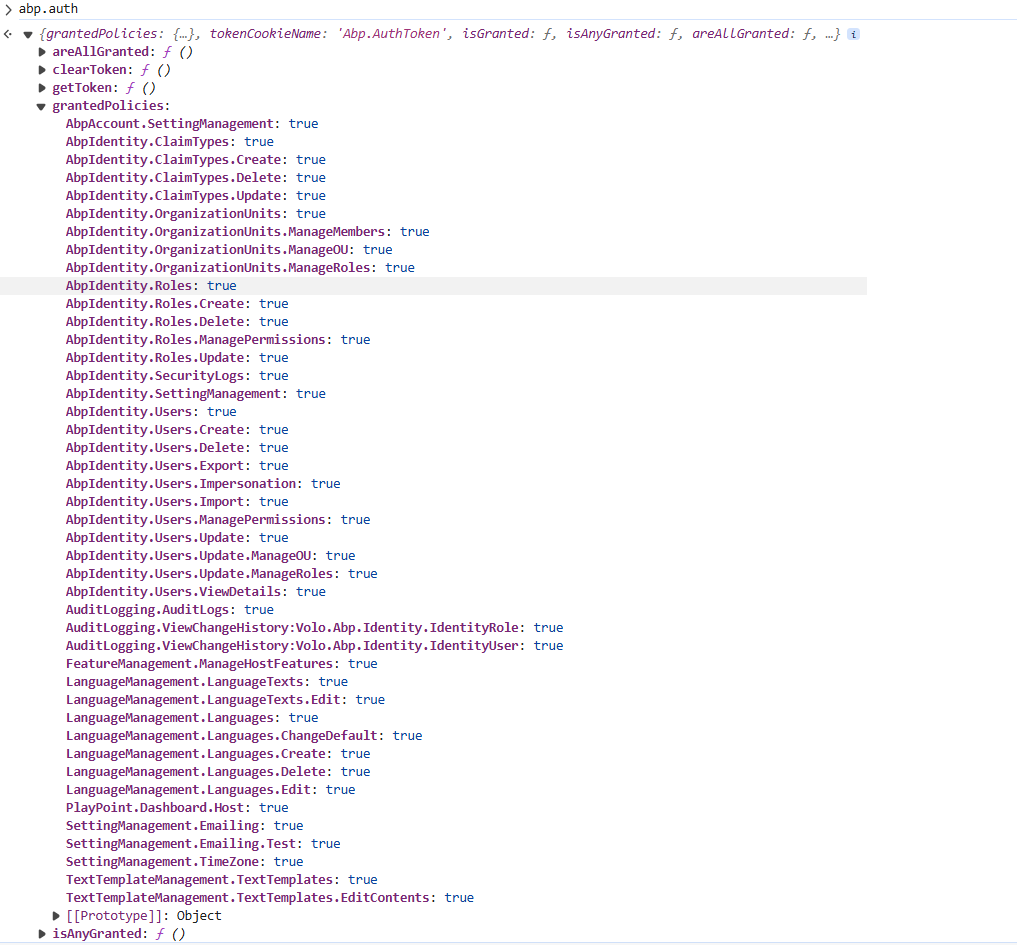Viewport: 1017px width, 945px height.
Task: Select AbpAccount.SettingManagement property
Action: coord(171,124)
